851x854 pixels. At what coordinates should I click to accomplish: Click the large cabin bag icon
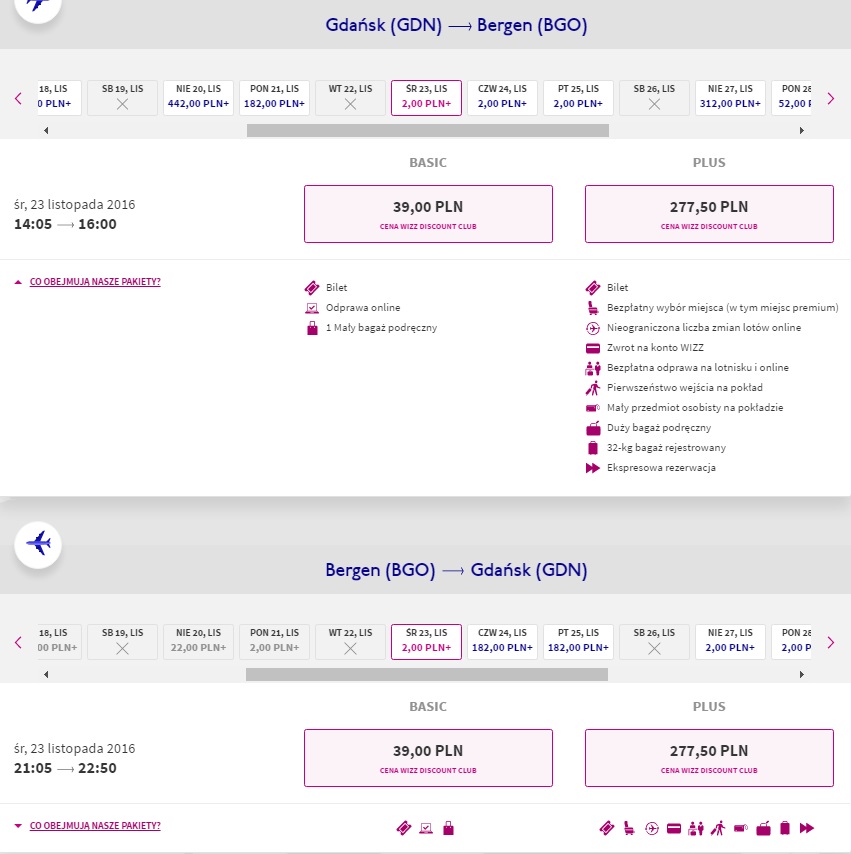click(593, 428)
